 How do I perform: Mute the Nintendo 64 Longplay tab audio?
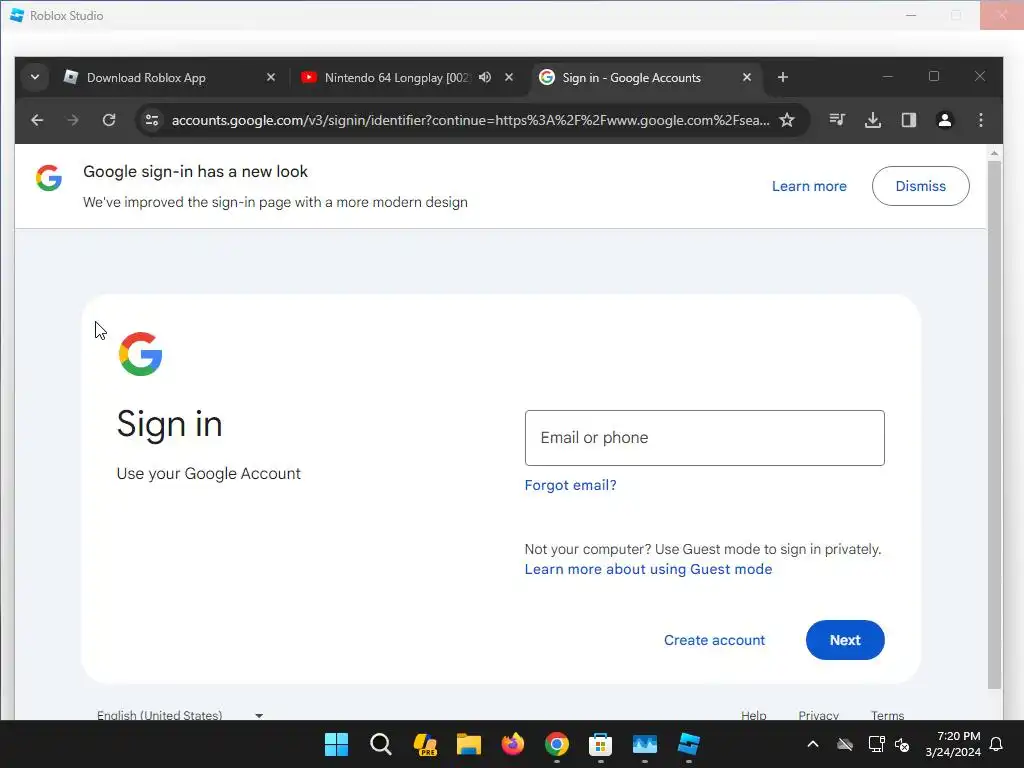[x=485, y=77]
